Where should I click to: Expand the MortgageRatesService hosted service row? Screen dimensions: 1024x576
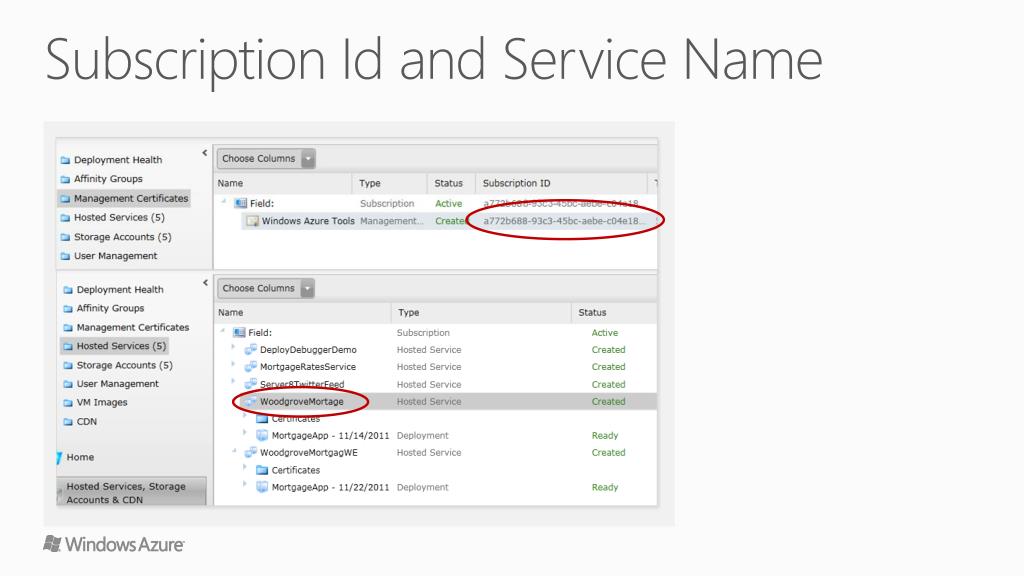pyautogui.click(x=234, y=365)
